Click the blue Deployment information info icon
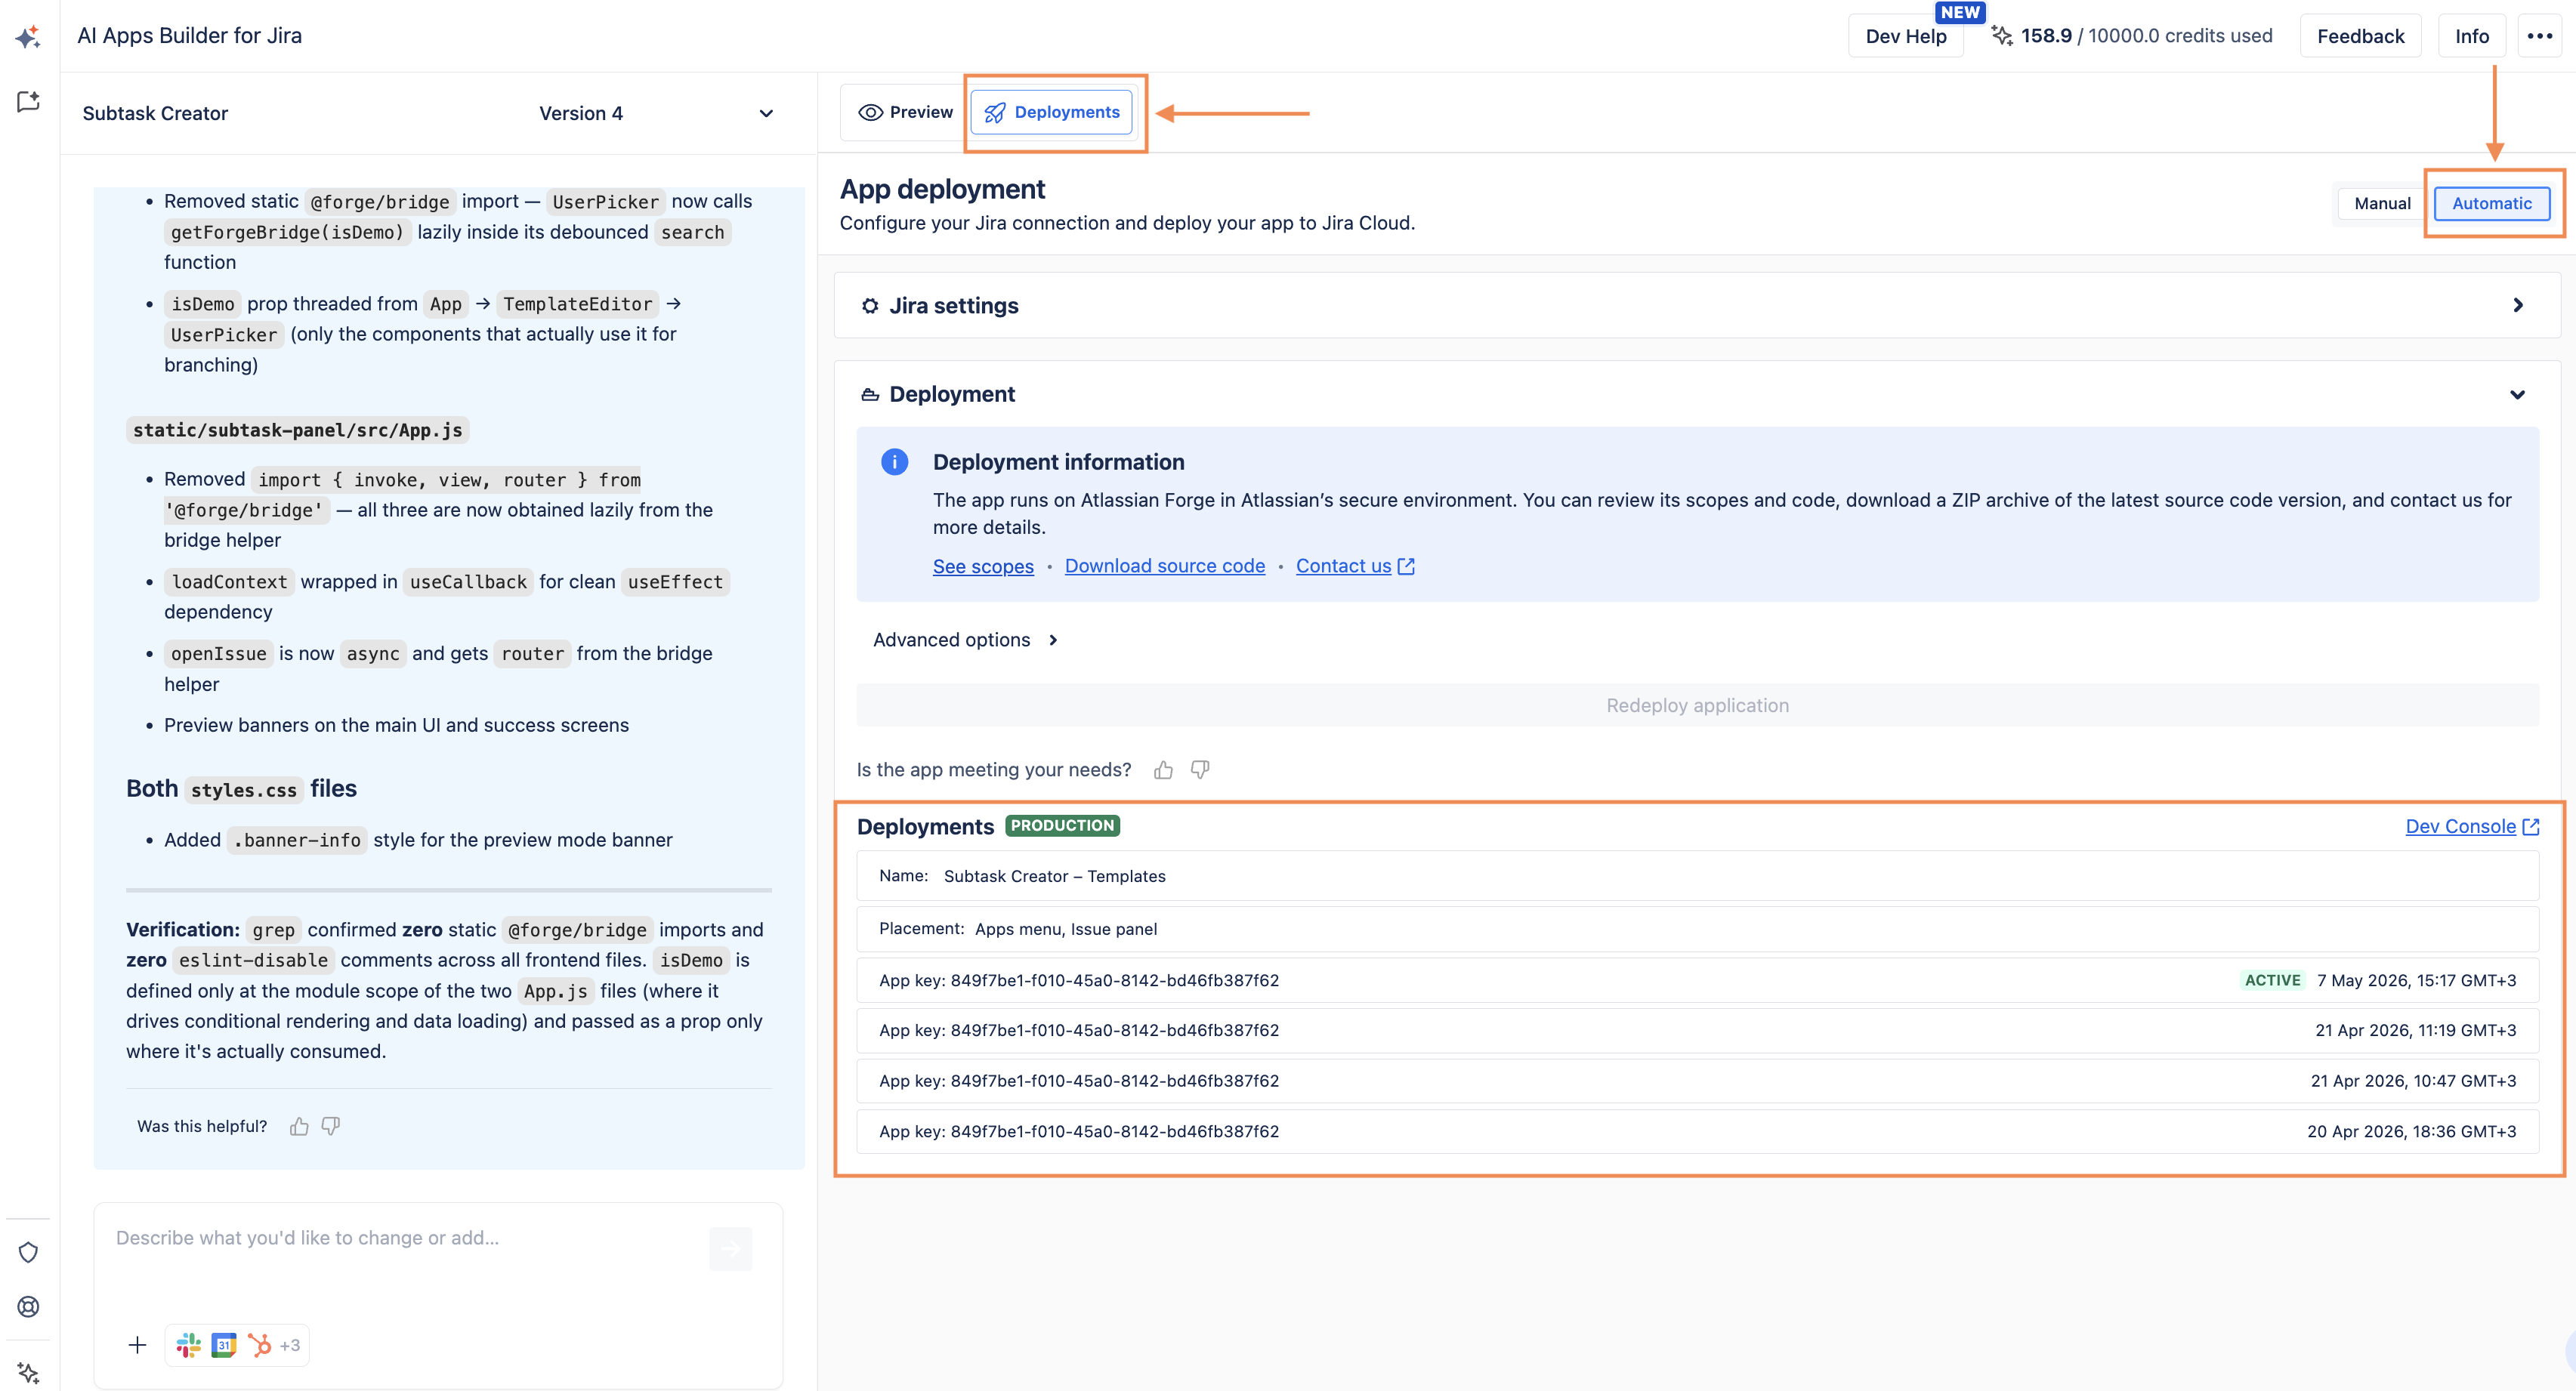Screen dimensions: 2576x1391 pyautogui.click(x=894, y=462)
